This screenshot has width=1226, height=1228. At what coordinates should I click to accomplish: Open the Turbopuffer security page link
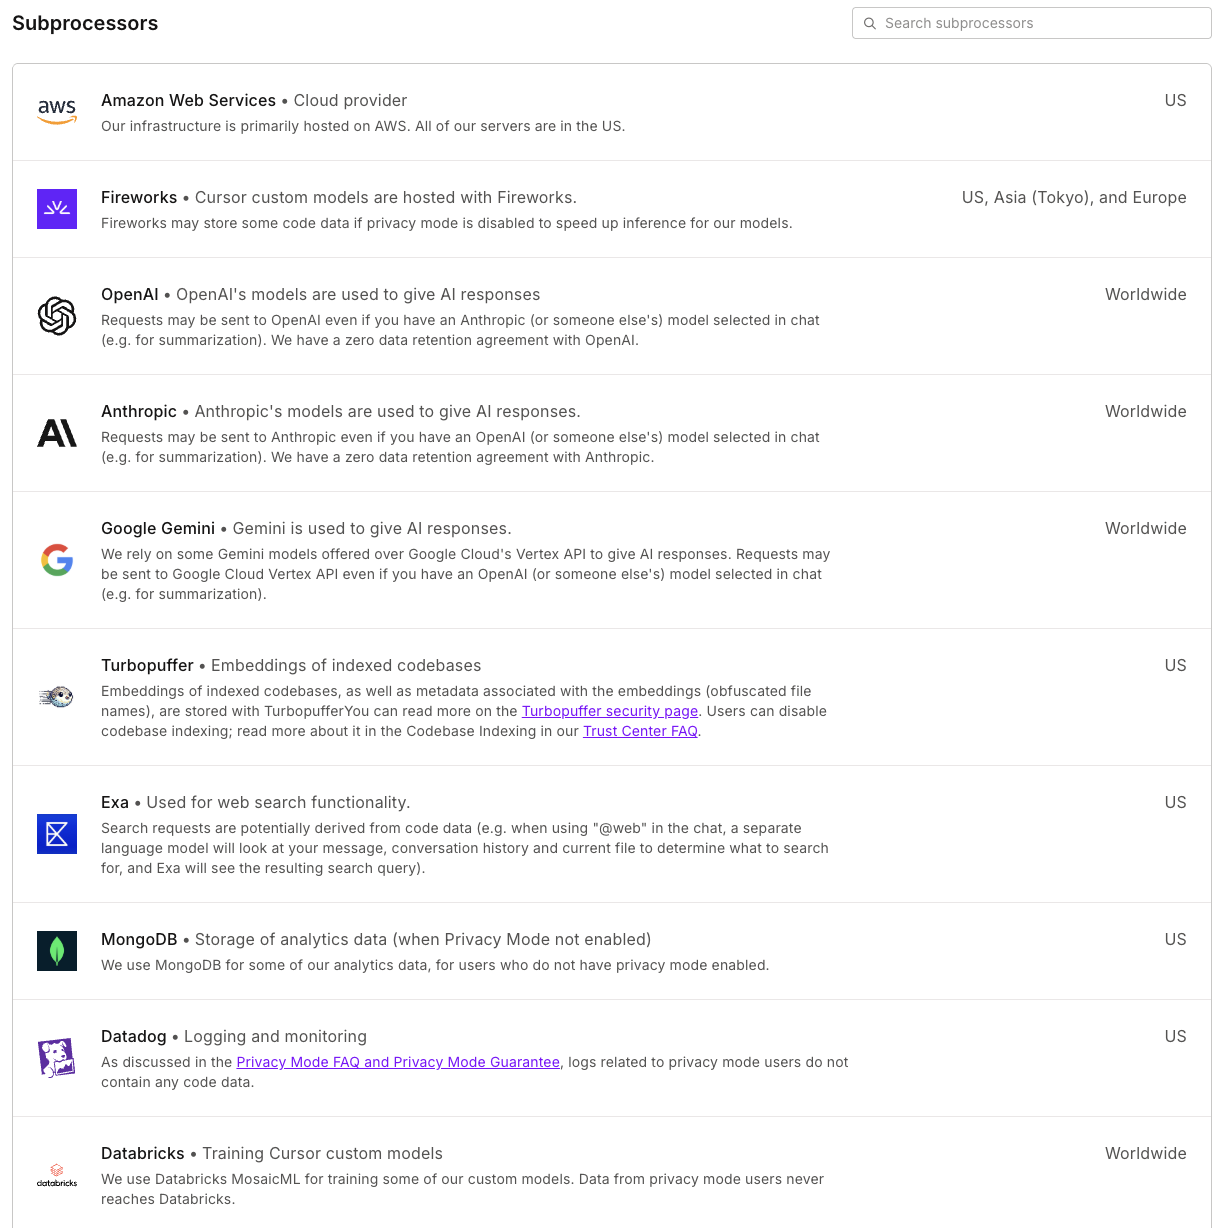point(609,711)
